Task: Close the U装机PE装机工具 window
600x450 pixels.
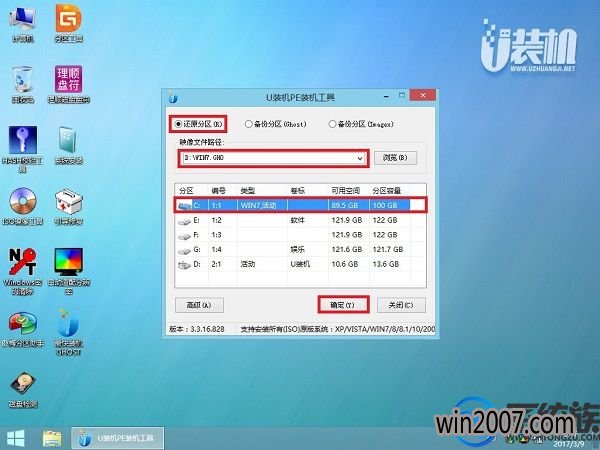Action: click(x=422, y=95)
